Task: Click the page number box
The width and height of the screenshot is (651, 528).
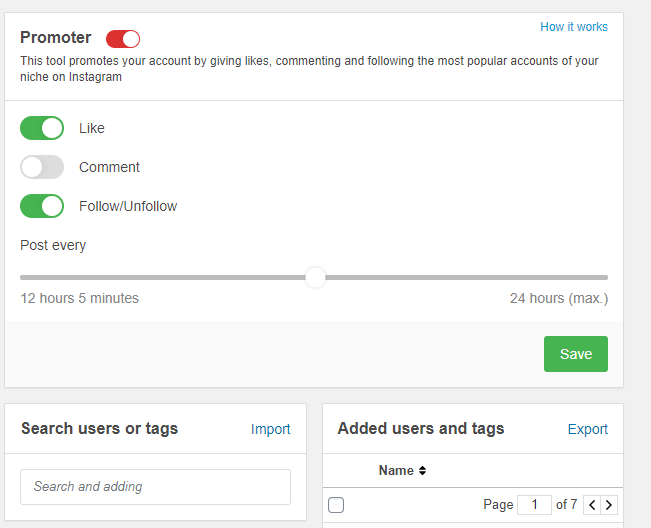Action: [534, 505]
